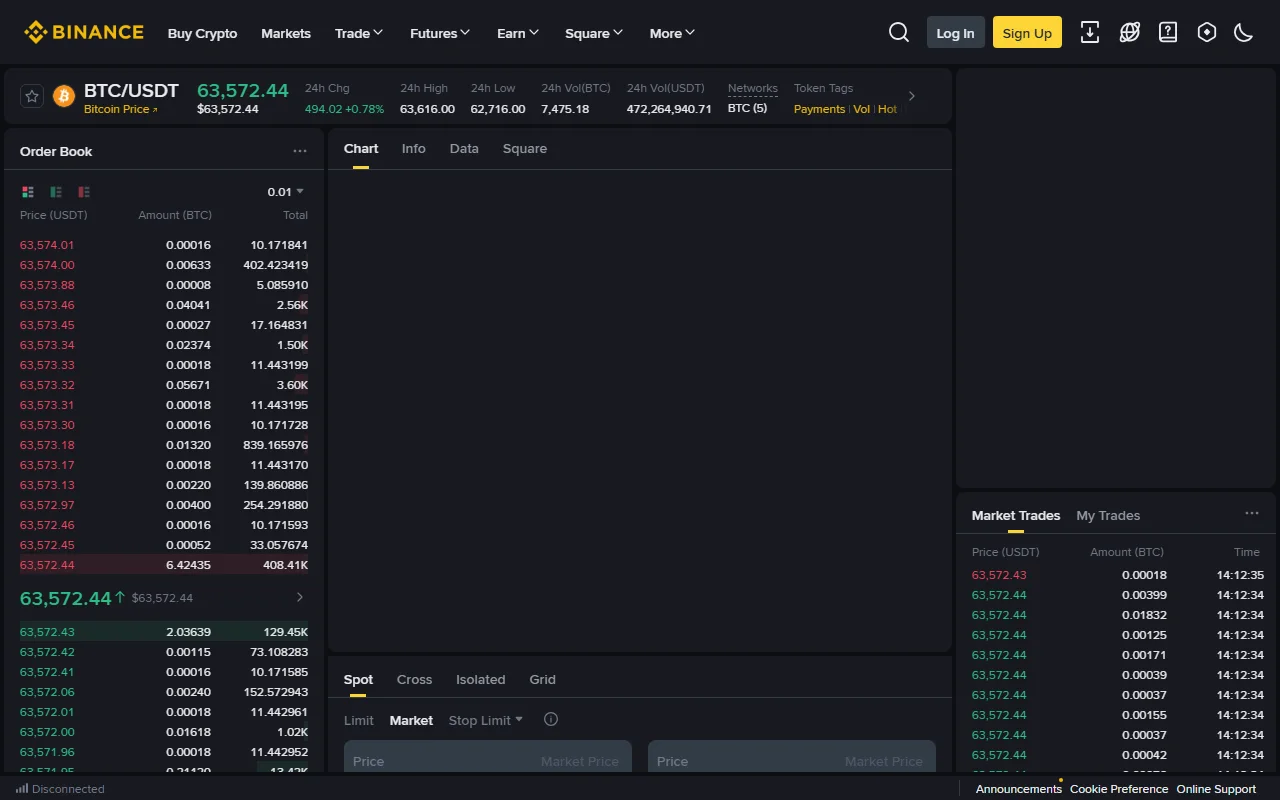Screen dimensions: 1280x800
Task: Open the Square dropdown in the top nav
Action: coord(594,33)
